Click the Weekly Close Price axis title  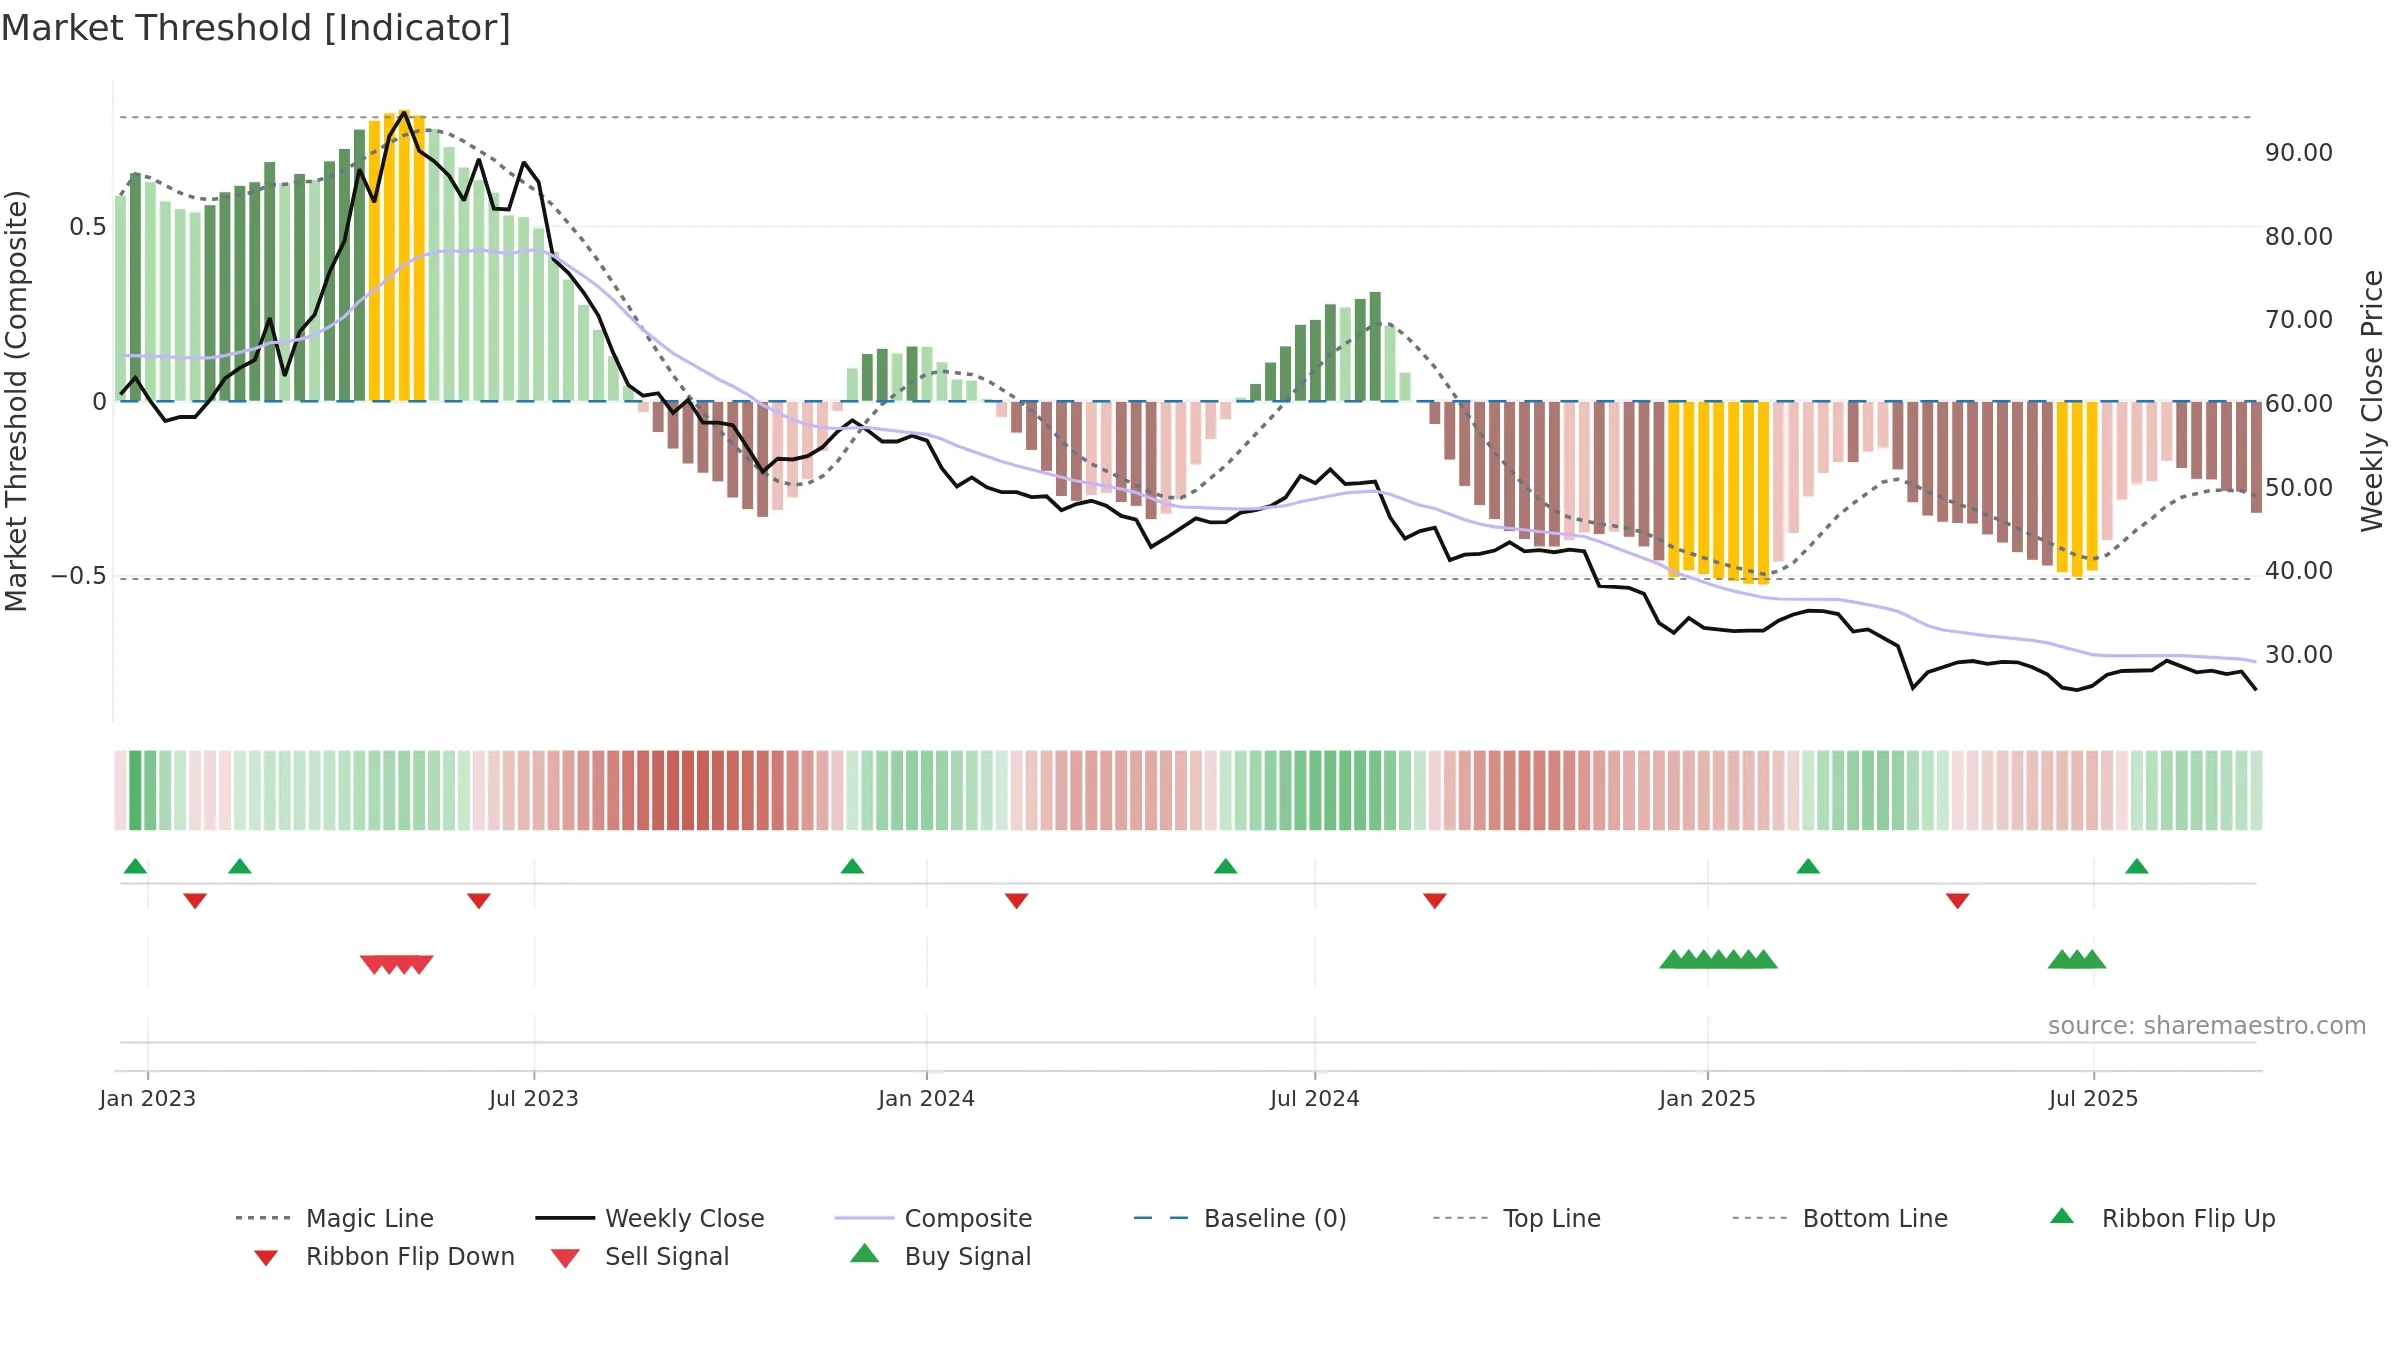(x=2372, y=401)
